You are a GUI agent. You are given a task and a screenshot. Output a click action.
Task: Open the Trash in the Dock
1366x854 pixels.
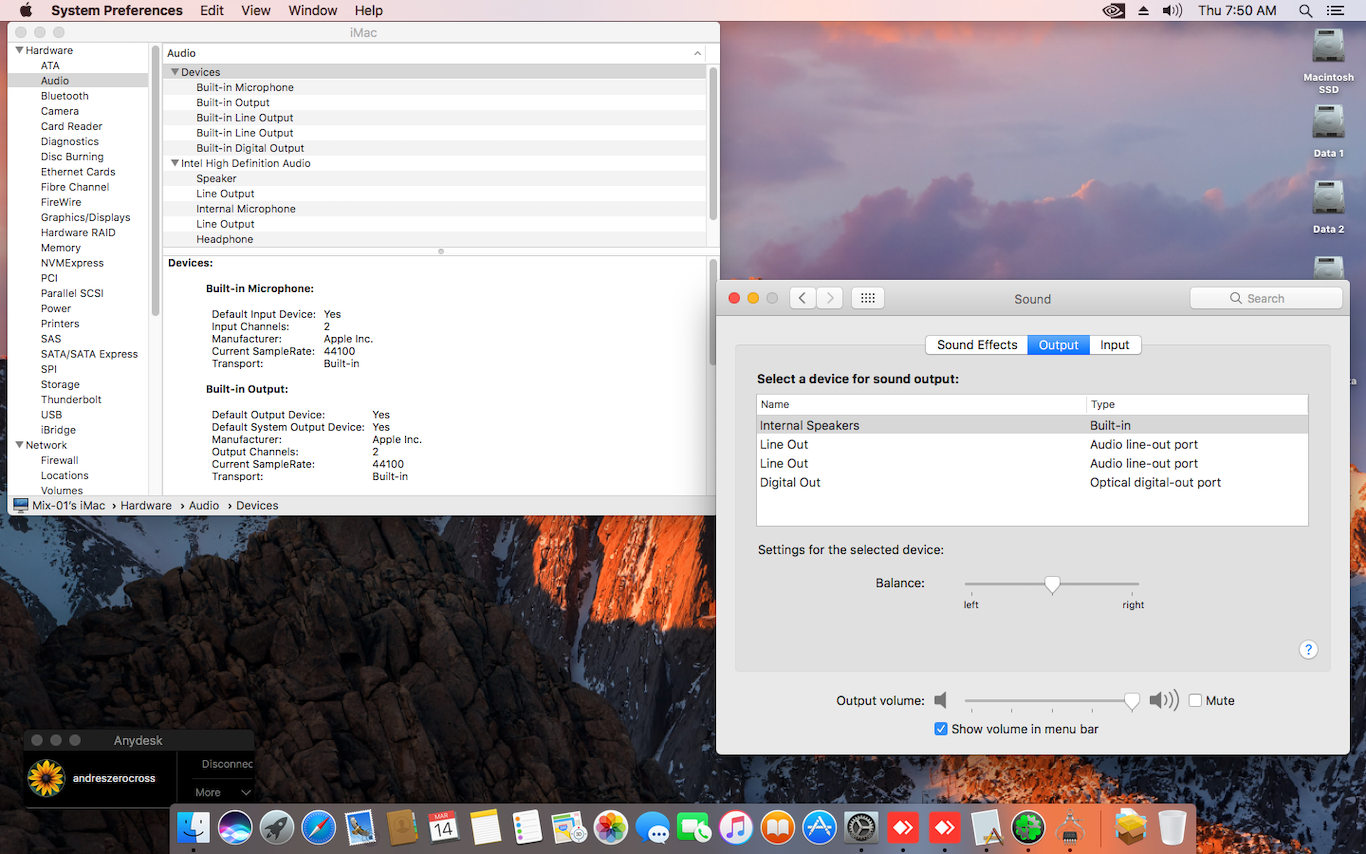[1172, 827]
